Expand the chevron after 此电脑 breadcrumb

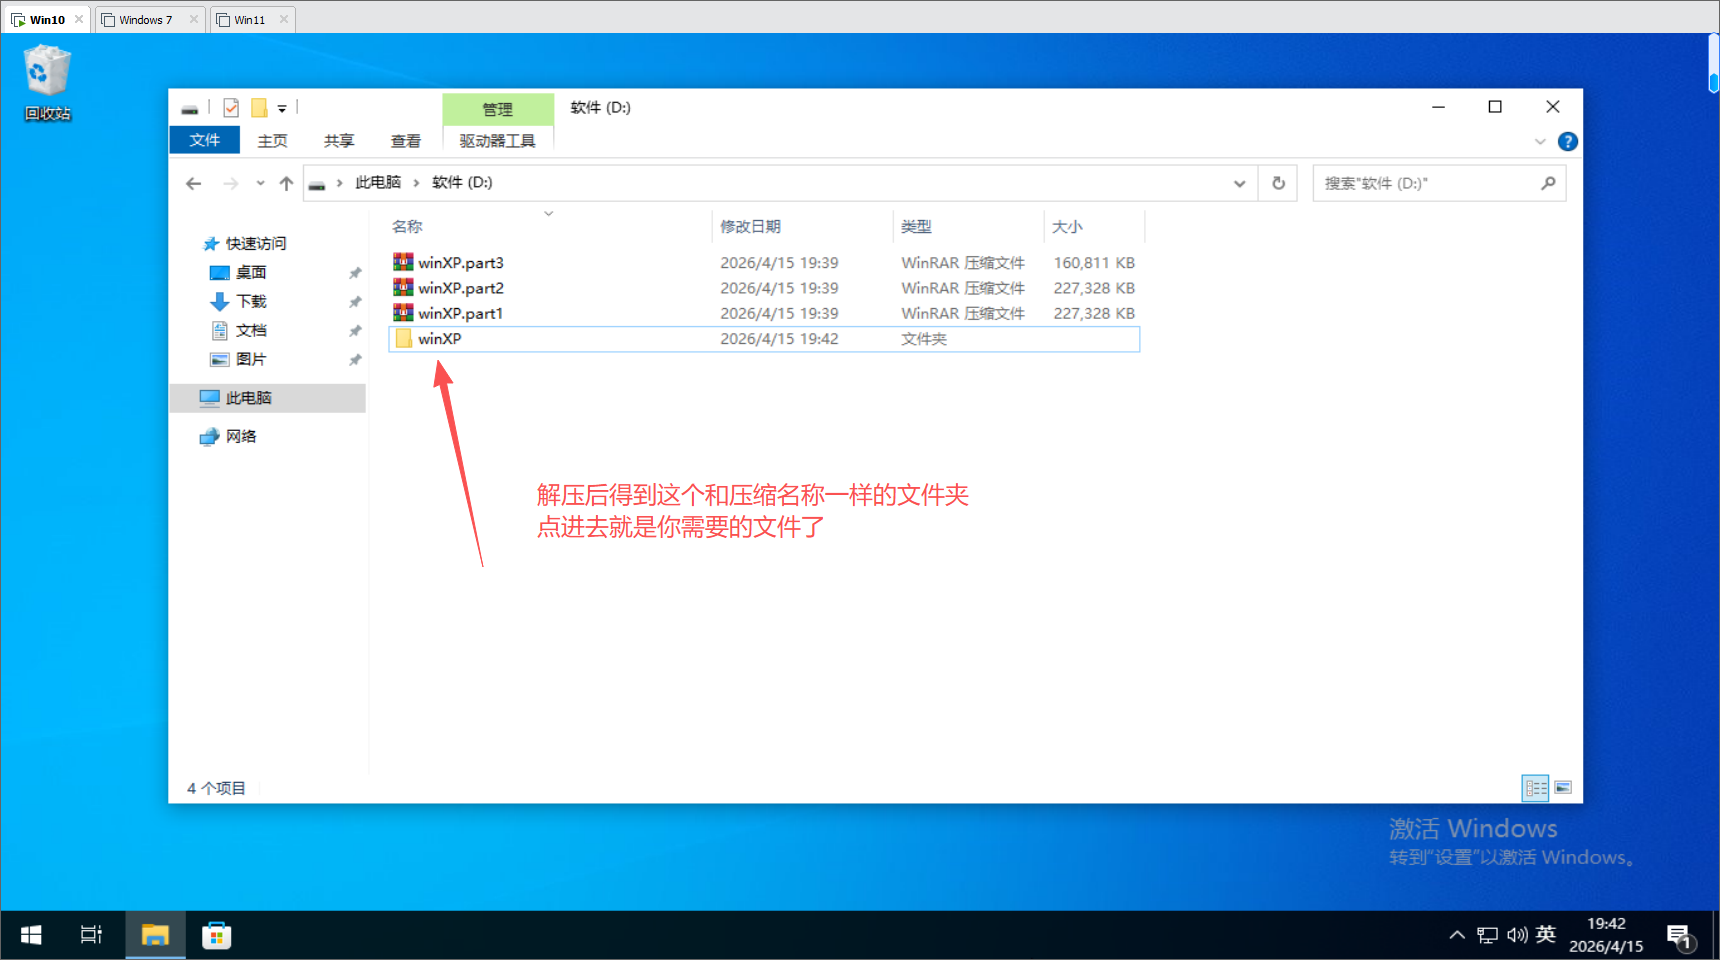tap(416, 183)
